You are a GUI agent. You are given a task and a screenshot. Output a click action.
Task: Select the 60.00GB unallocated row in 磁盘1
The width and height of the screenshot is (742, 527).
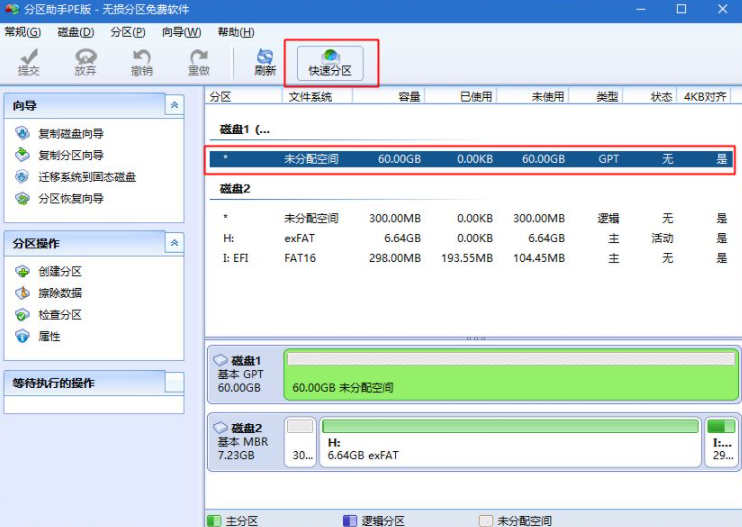click(x=470, y=159)
